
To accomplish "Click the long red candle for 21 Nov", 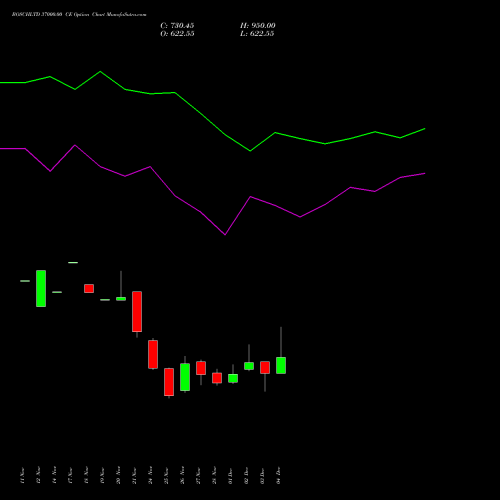I will (x=137, y=312).
